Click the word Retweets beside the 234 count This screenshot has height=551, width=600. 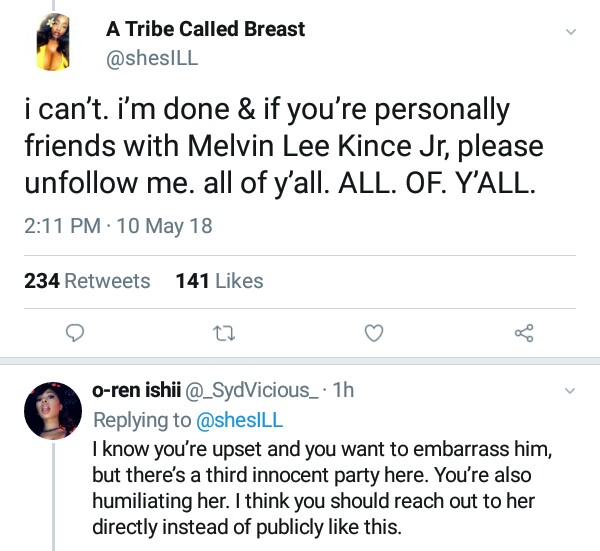point(107,281)
